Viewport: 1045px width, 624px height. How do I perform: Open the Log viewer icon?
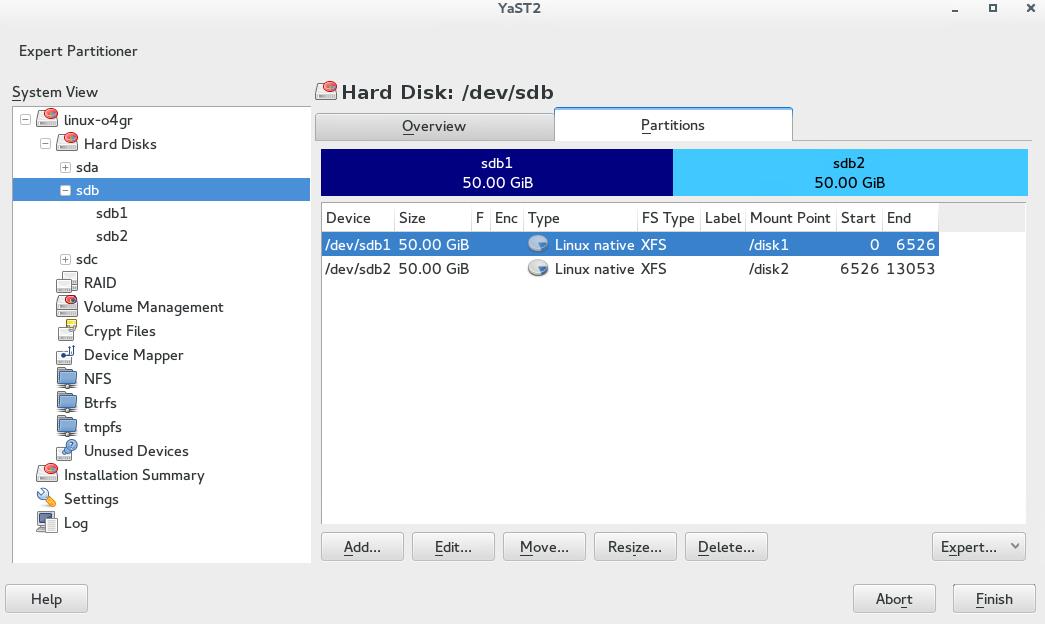coord(46,523)
